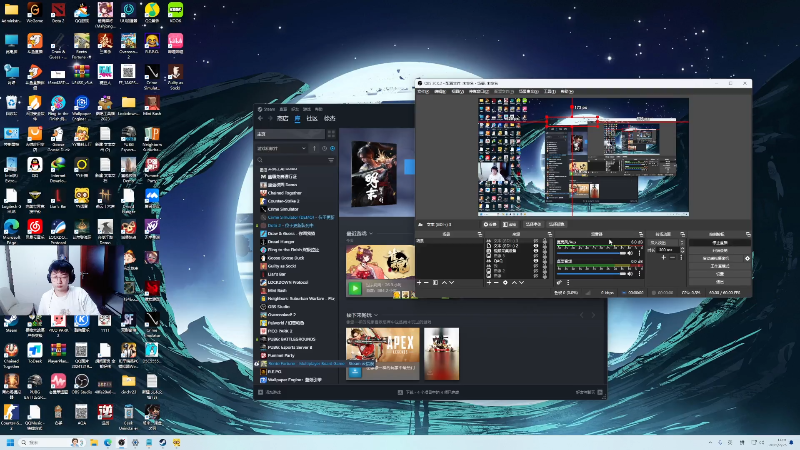The height and width of the screenshot is (450, 800).
Task: Click Stop Streaming in OBS controls
Action: click(720, 242)
